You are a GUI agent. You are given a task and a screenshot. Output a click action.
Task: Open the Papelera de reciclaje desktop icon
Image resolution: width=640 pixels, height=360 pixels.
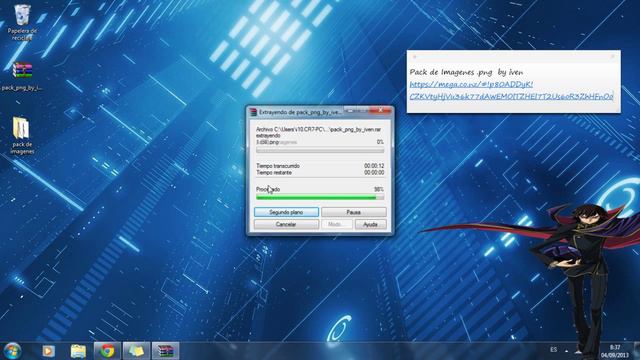pos(22,21)
